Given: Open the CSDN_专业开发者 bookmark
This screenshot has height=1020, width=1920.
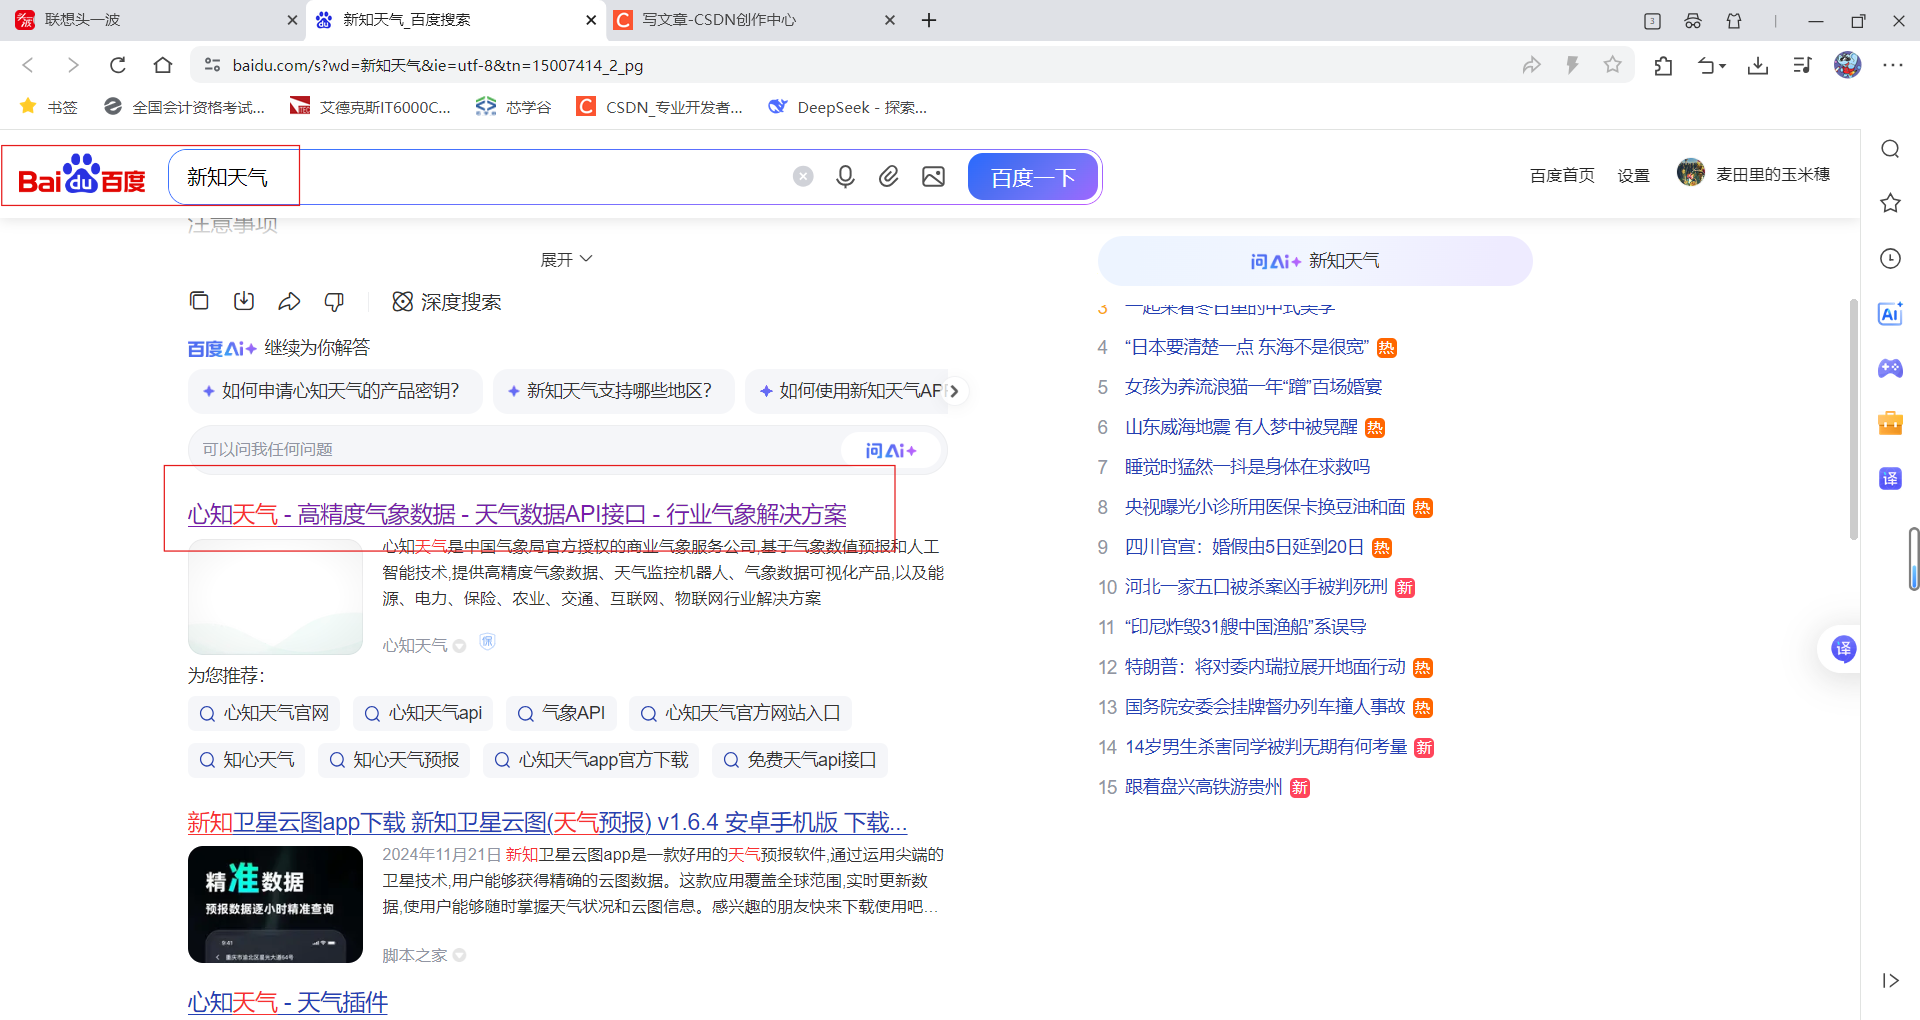Looking at the screenshot, I should pos(660,107).
